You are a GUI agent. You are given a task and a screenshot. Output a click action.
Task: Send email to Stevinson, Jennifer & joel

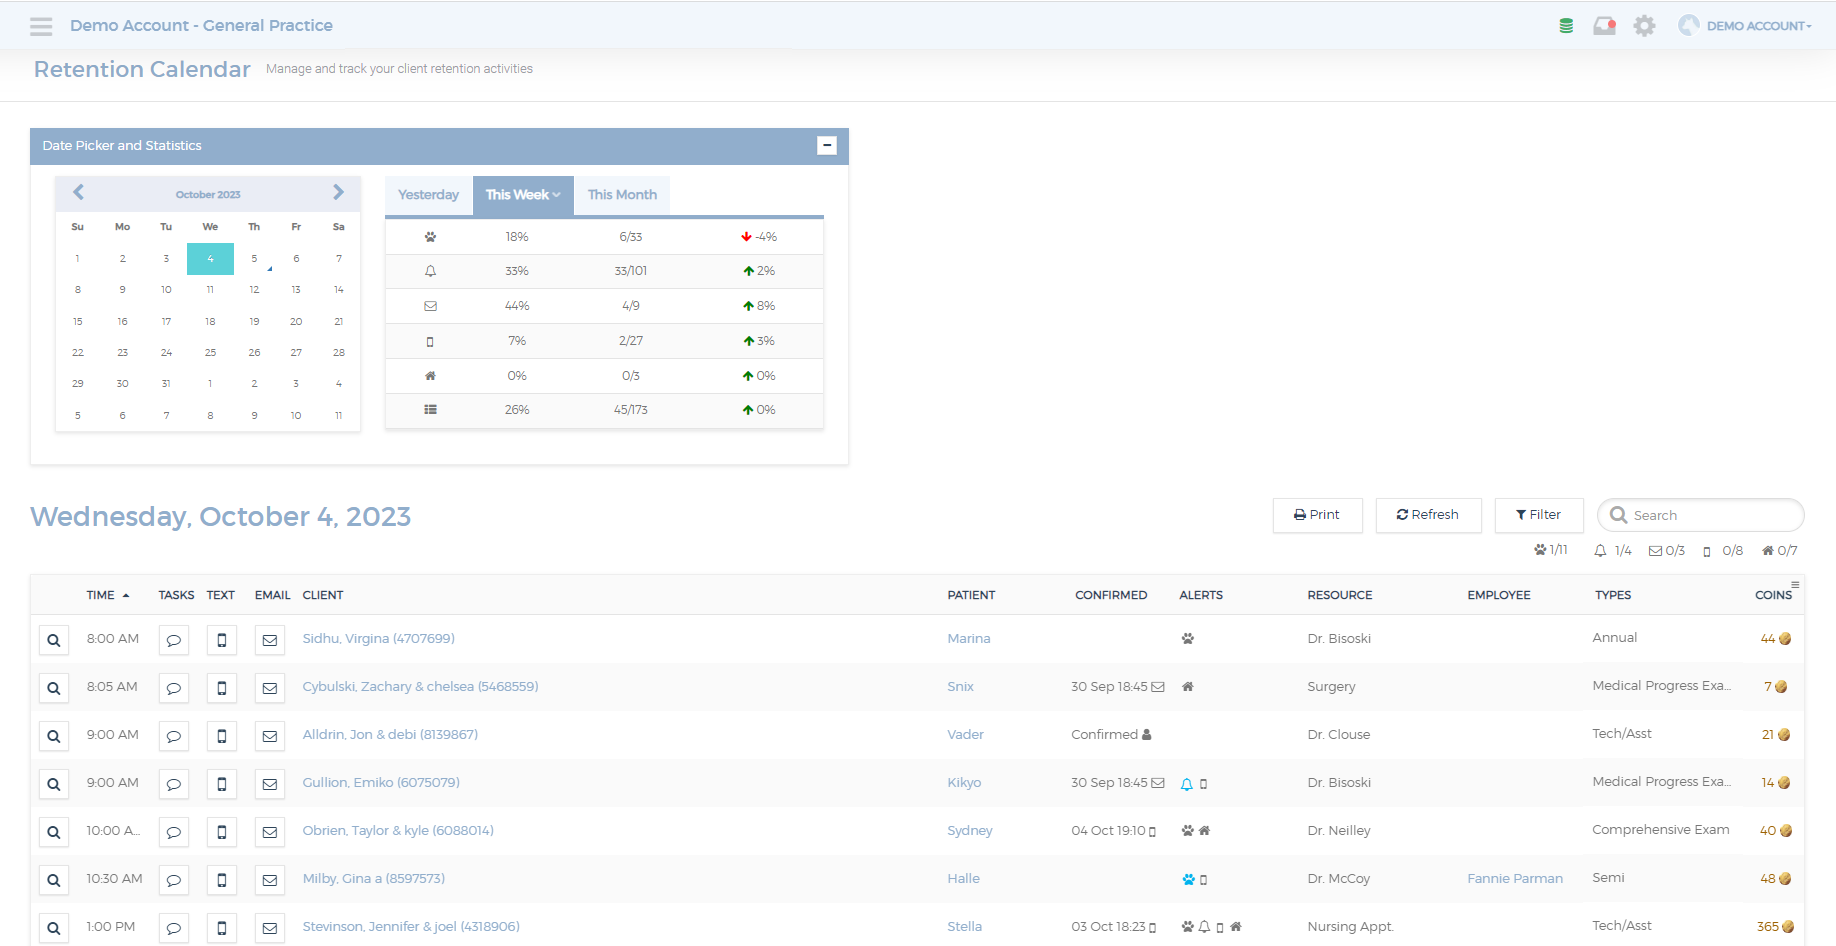(x=270, y=928)
